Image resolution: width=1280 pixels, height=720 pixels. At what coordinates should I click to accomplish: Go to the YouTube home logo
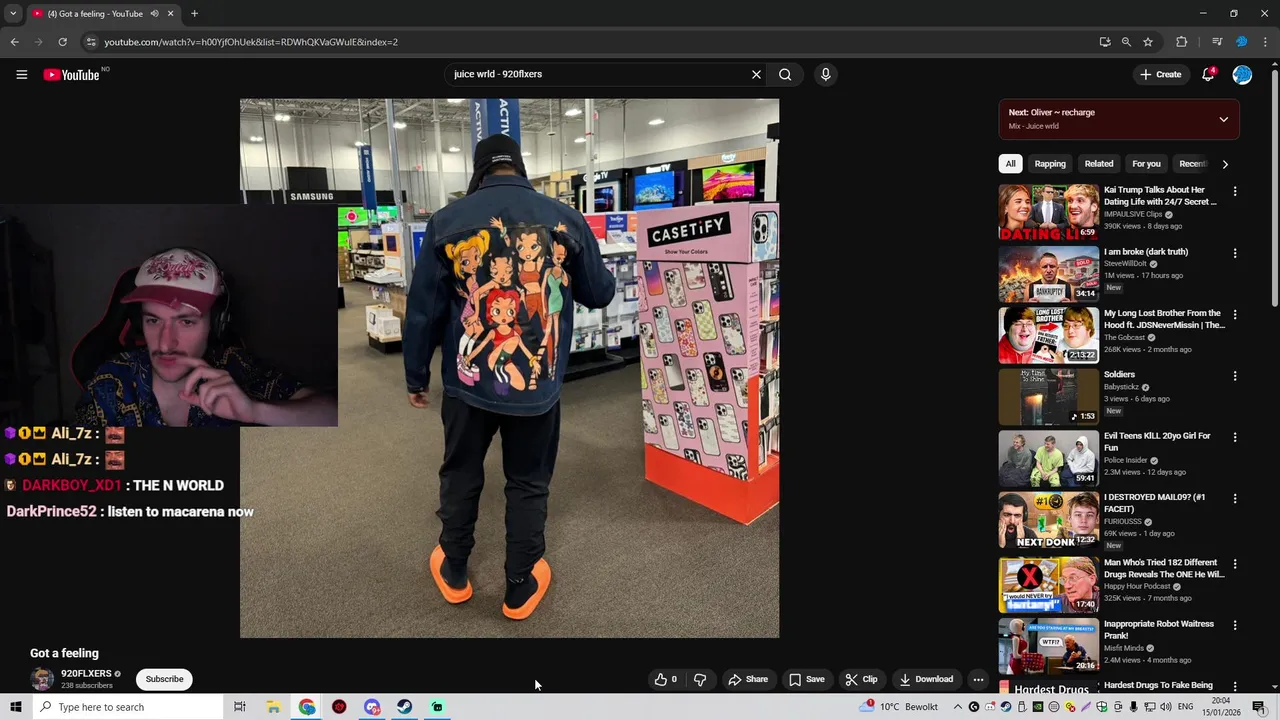tap(72, 74)
